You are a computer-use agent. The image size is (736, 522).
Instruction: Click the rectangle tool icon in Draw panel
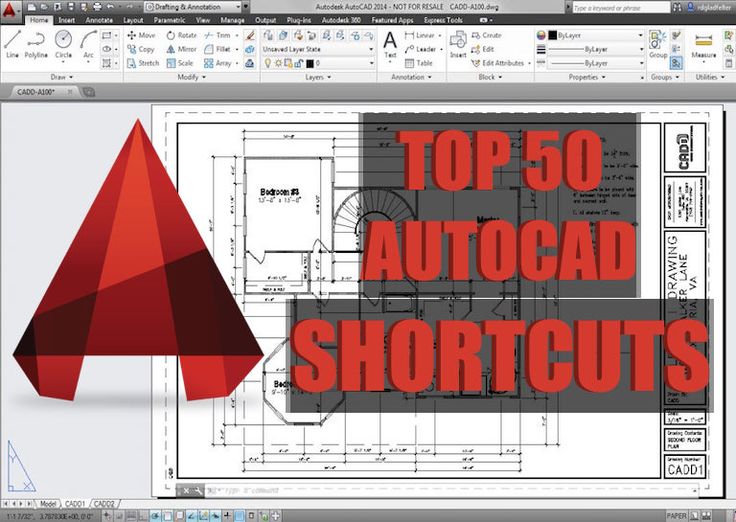coord(107,35)
